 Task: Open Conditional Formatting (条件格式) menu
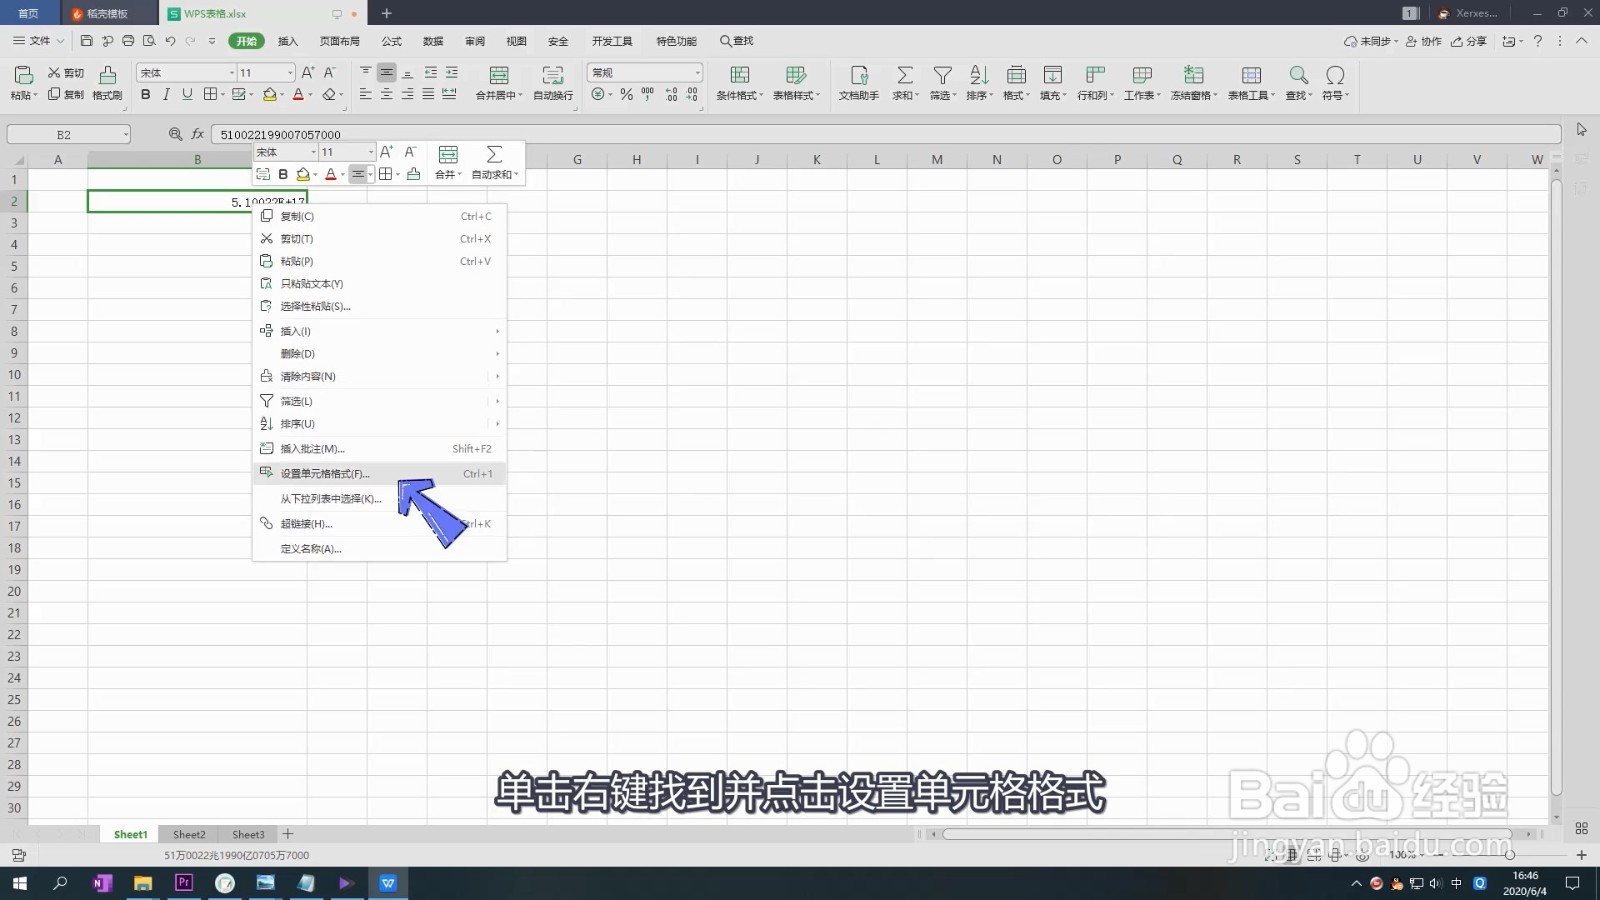[740, 83]
